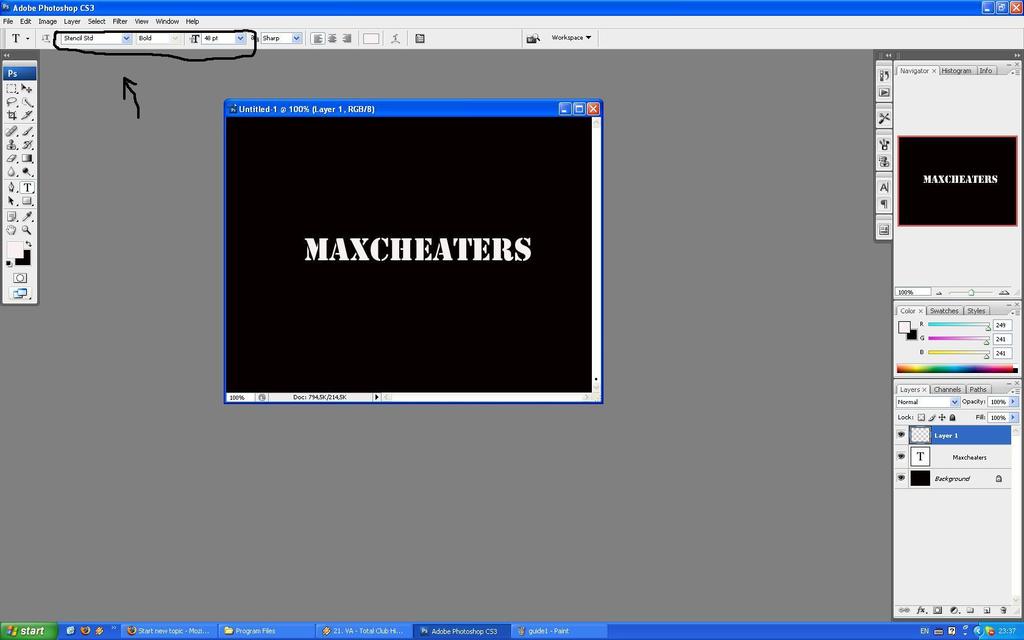The height and width of the screenshot is (640, 1024).
Task: Open the Sharp anti-aliasing dropdown
Action: pyautogui.click(x=295, y=38)
